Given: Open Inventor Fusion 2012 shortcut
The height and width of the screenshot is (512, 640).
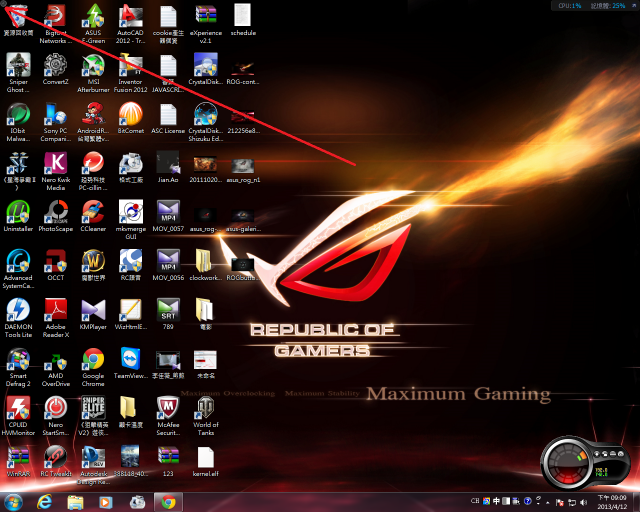Looking at the screenshot, I should click(x=131, y=73).
